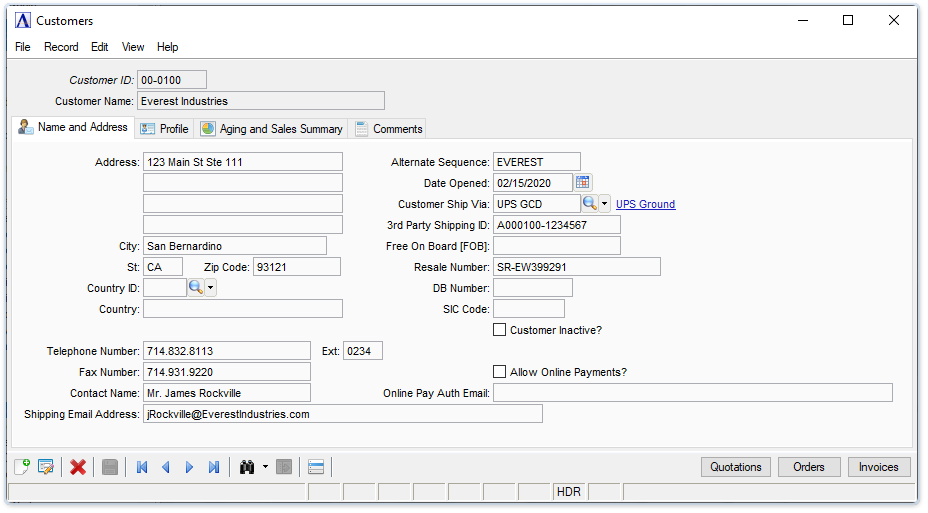The width and height of the screenshot is (928, 513).
Task: Go to the previous customer record
Action: click(166, 467)
